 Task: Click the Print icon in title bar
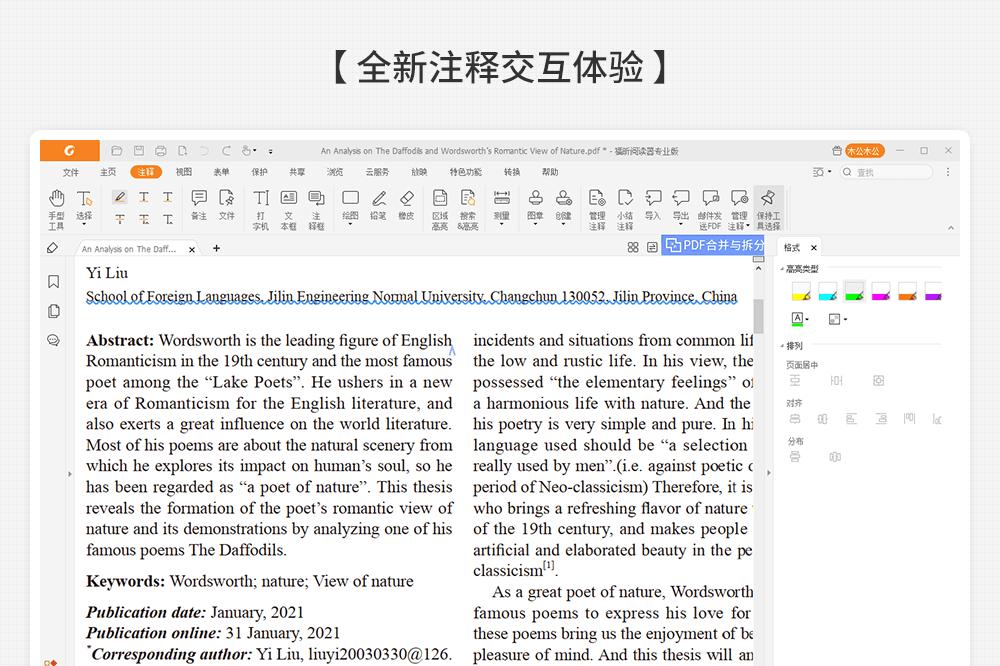tap(161, 151)
